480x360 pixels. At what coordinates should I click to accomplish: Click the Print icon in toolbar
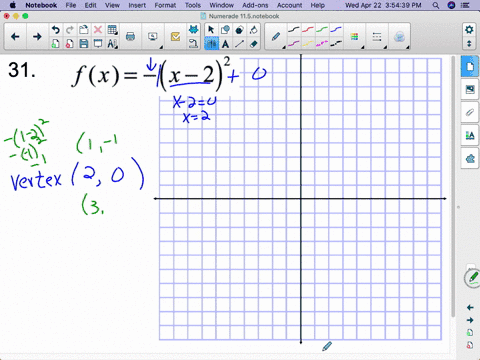click(x=130, y=37)
